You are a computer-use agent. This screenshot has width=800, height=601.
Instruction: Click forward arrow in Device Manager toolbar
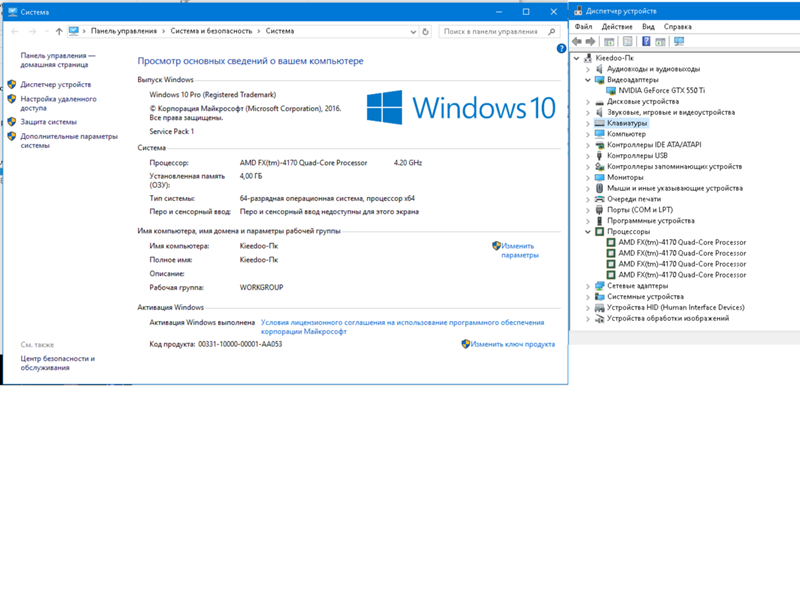590,41
